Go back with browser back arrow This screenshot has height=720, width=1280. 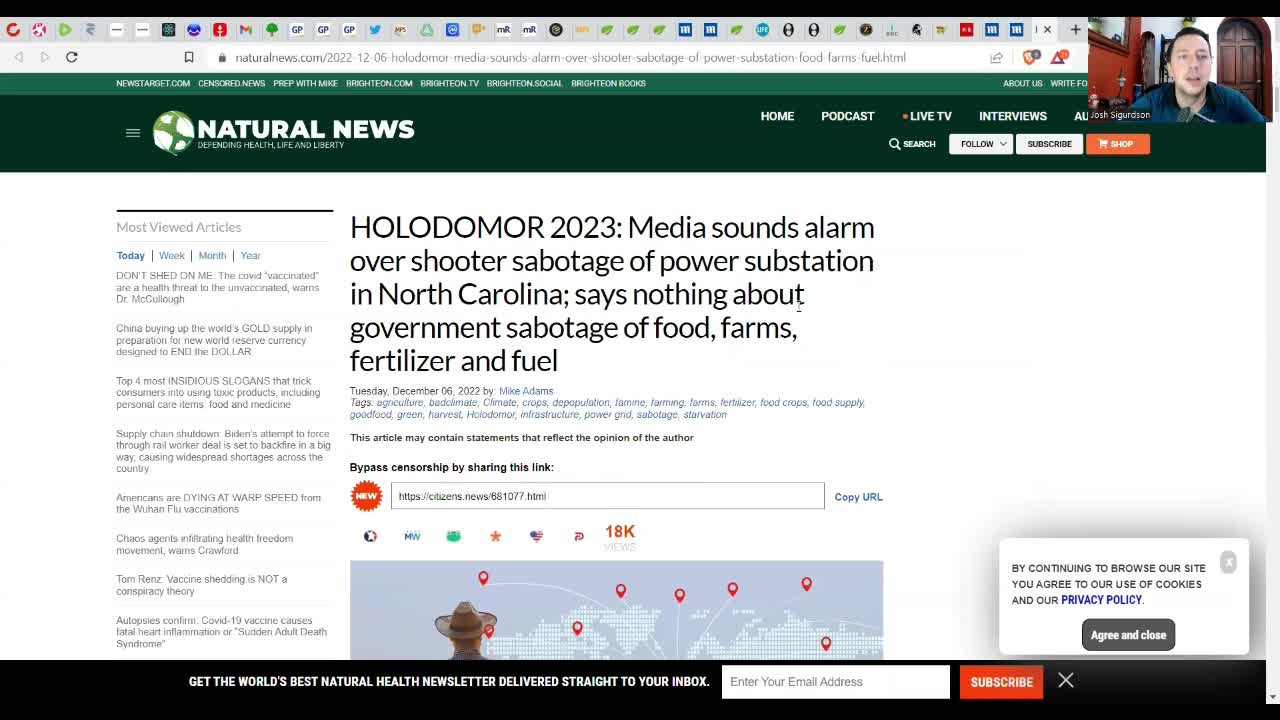pyautogui.click(x=19, y=57)
